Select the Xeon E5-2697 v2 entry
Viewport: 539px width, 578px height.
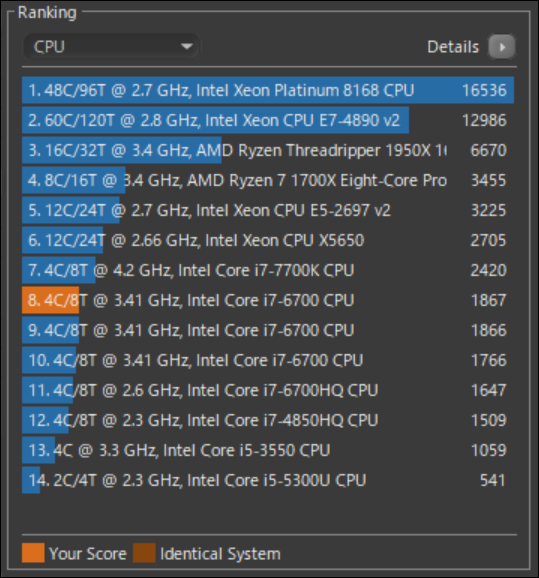pos(268,210)
